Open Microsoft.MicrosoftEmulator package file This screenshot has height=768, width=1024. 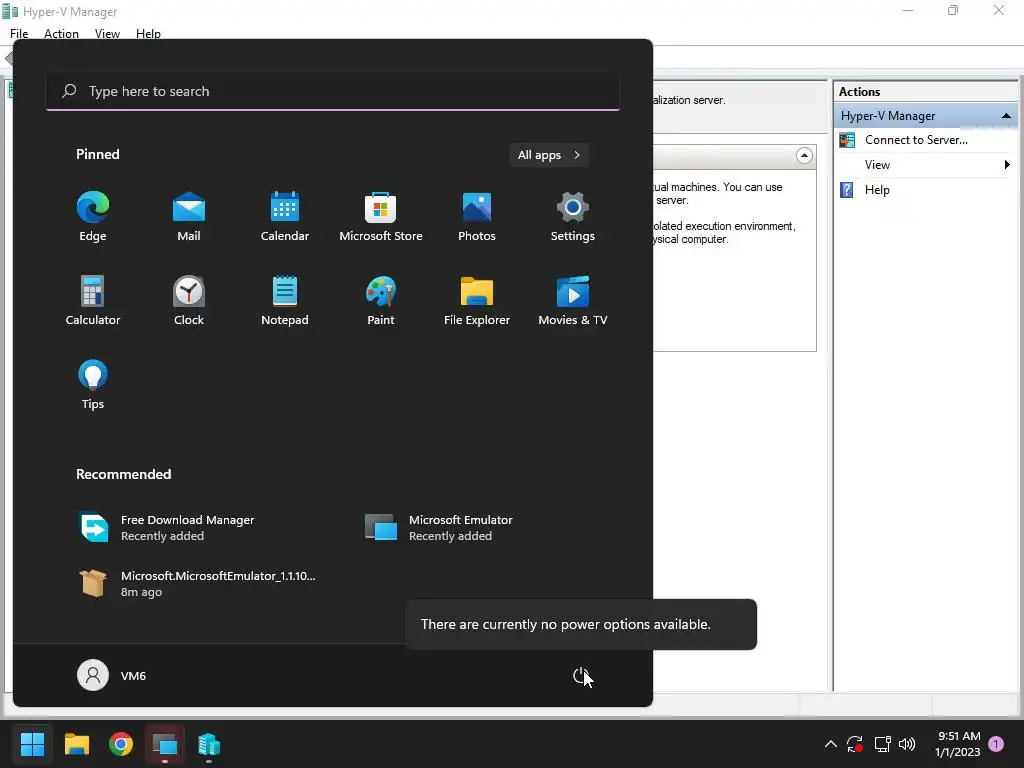196,584
